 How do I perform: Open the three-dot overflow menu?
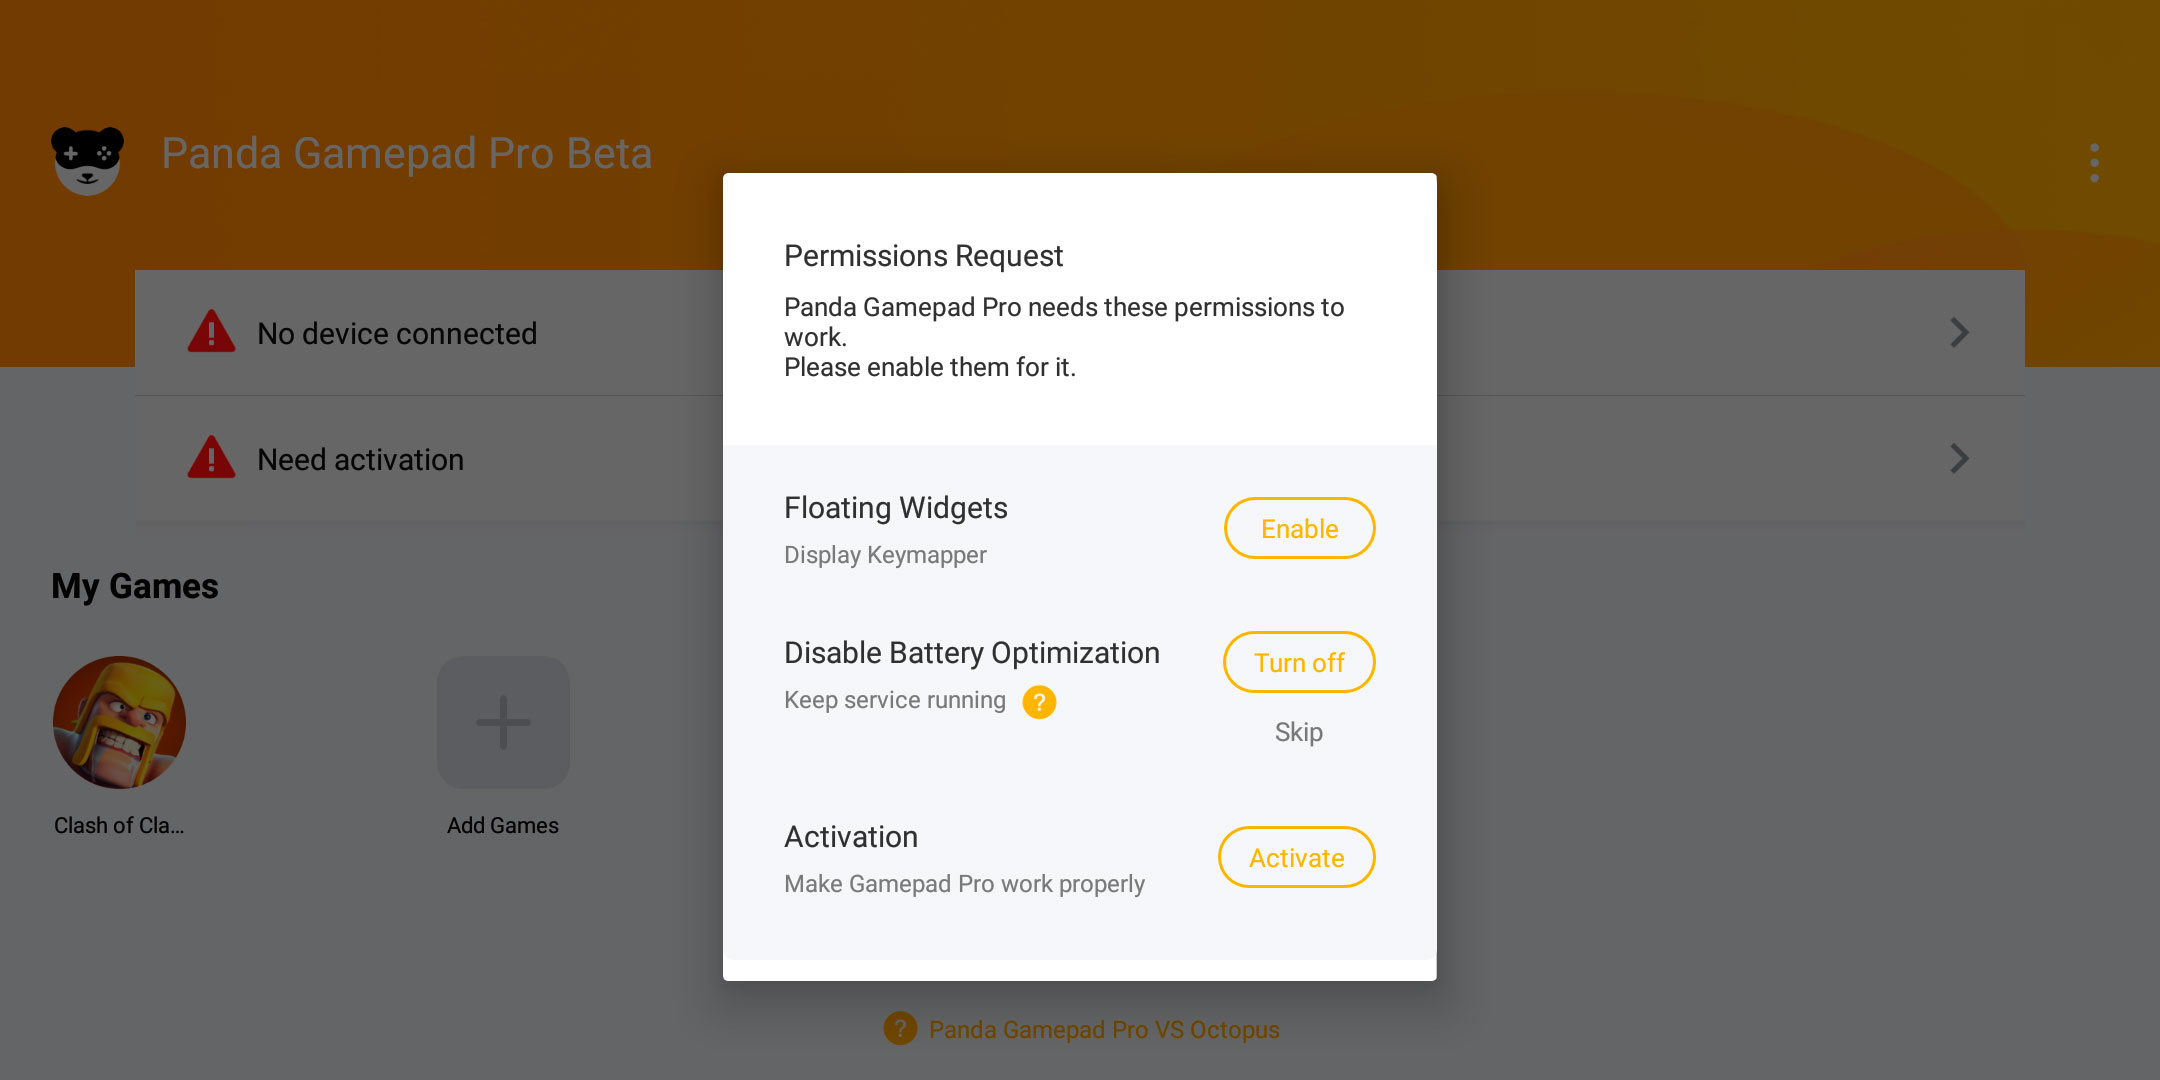tap(2094, 163)
